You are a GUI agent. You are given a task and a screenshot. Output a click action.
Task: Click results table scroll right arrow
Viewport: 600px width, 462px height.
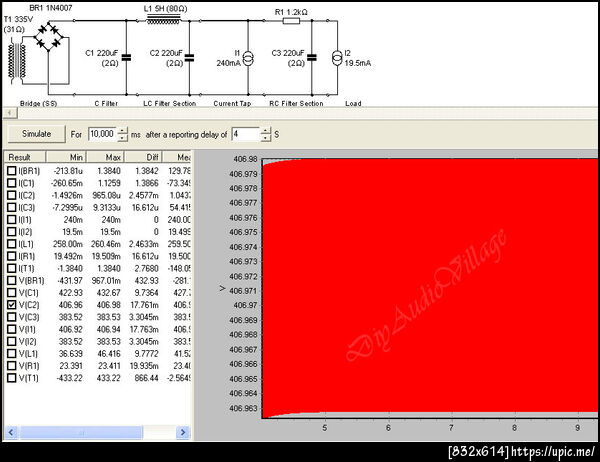point(183,433)
